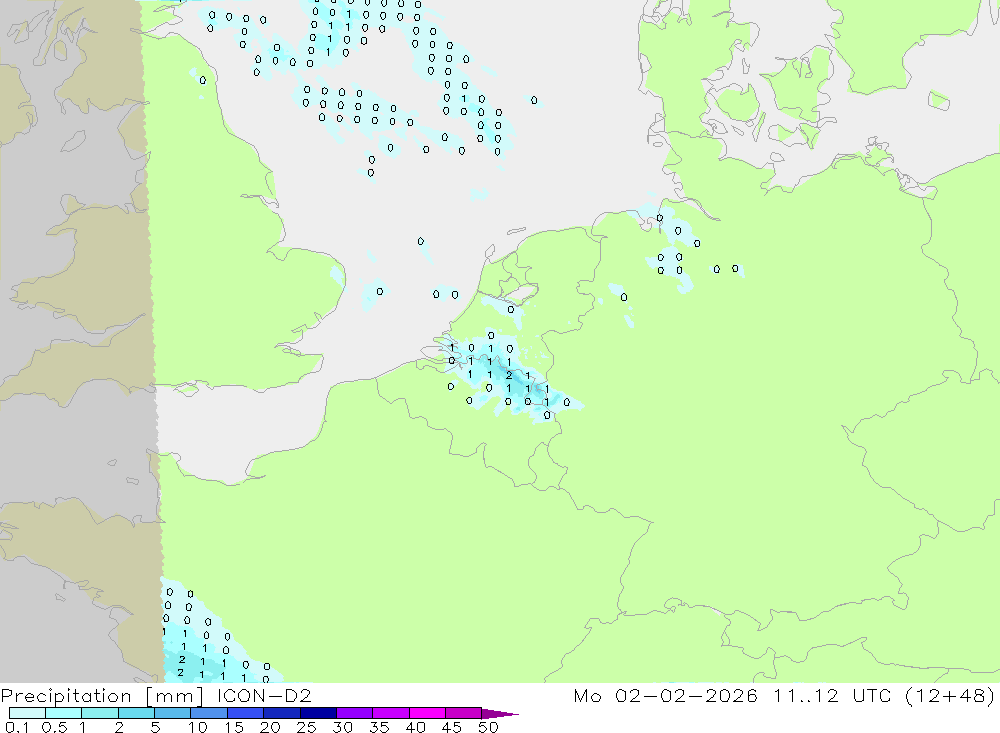The height and width of the screenshot is (733, 1000).
Task: Click the '50' legend scale label
Action: click(x=489, y=727)
